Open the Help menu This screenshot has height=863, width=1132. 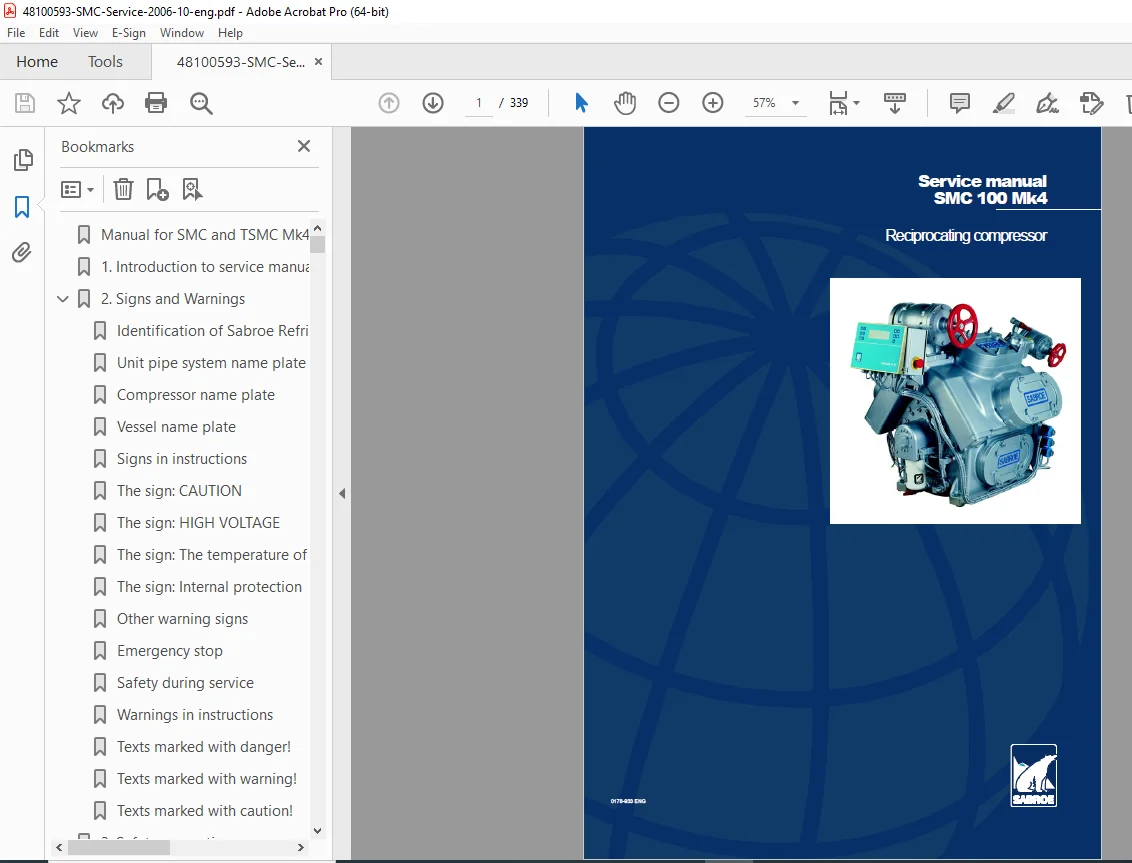230,32
